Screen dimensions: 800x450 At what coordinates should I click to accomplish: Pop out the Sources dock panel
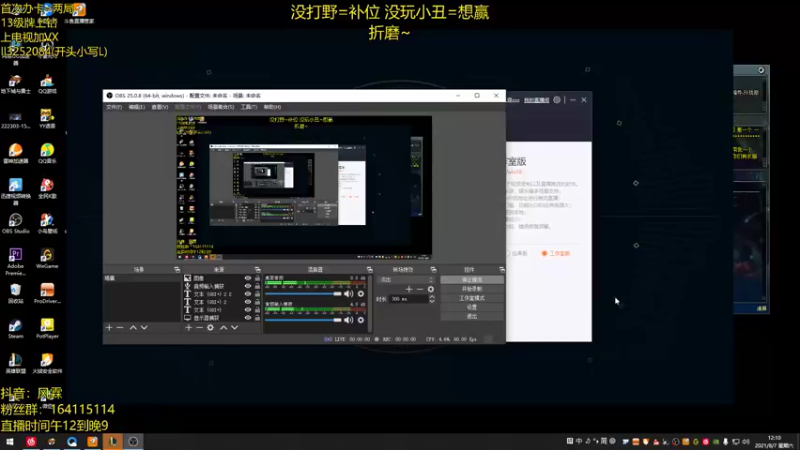point(257,269)
